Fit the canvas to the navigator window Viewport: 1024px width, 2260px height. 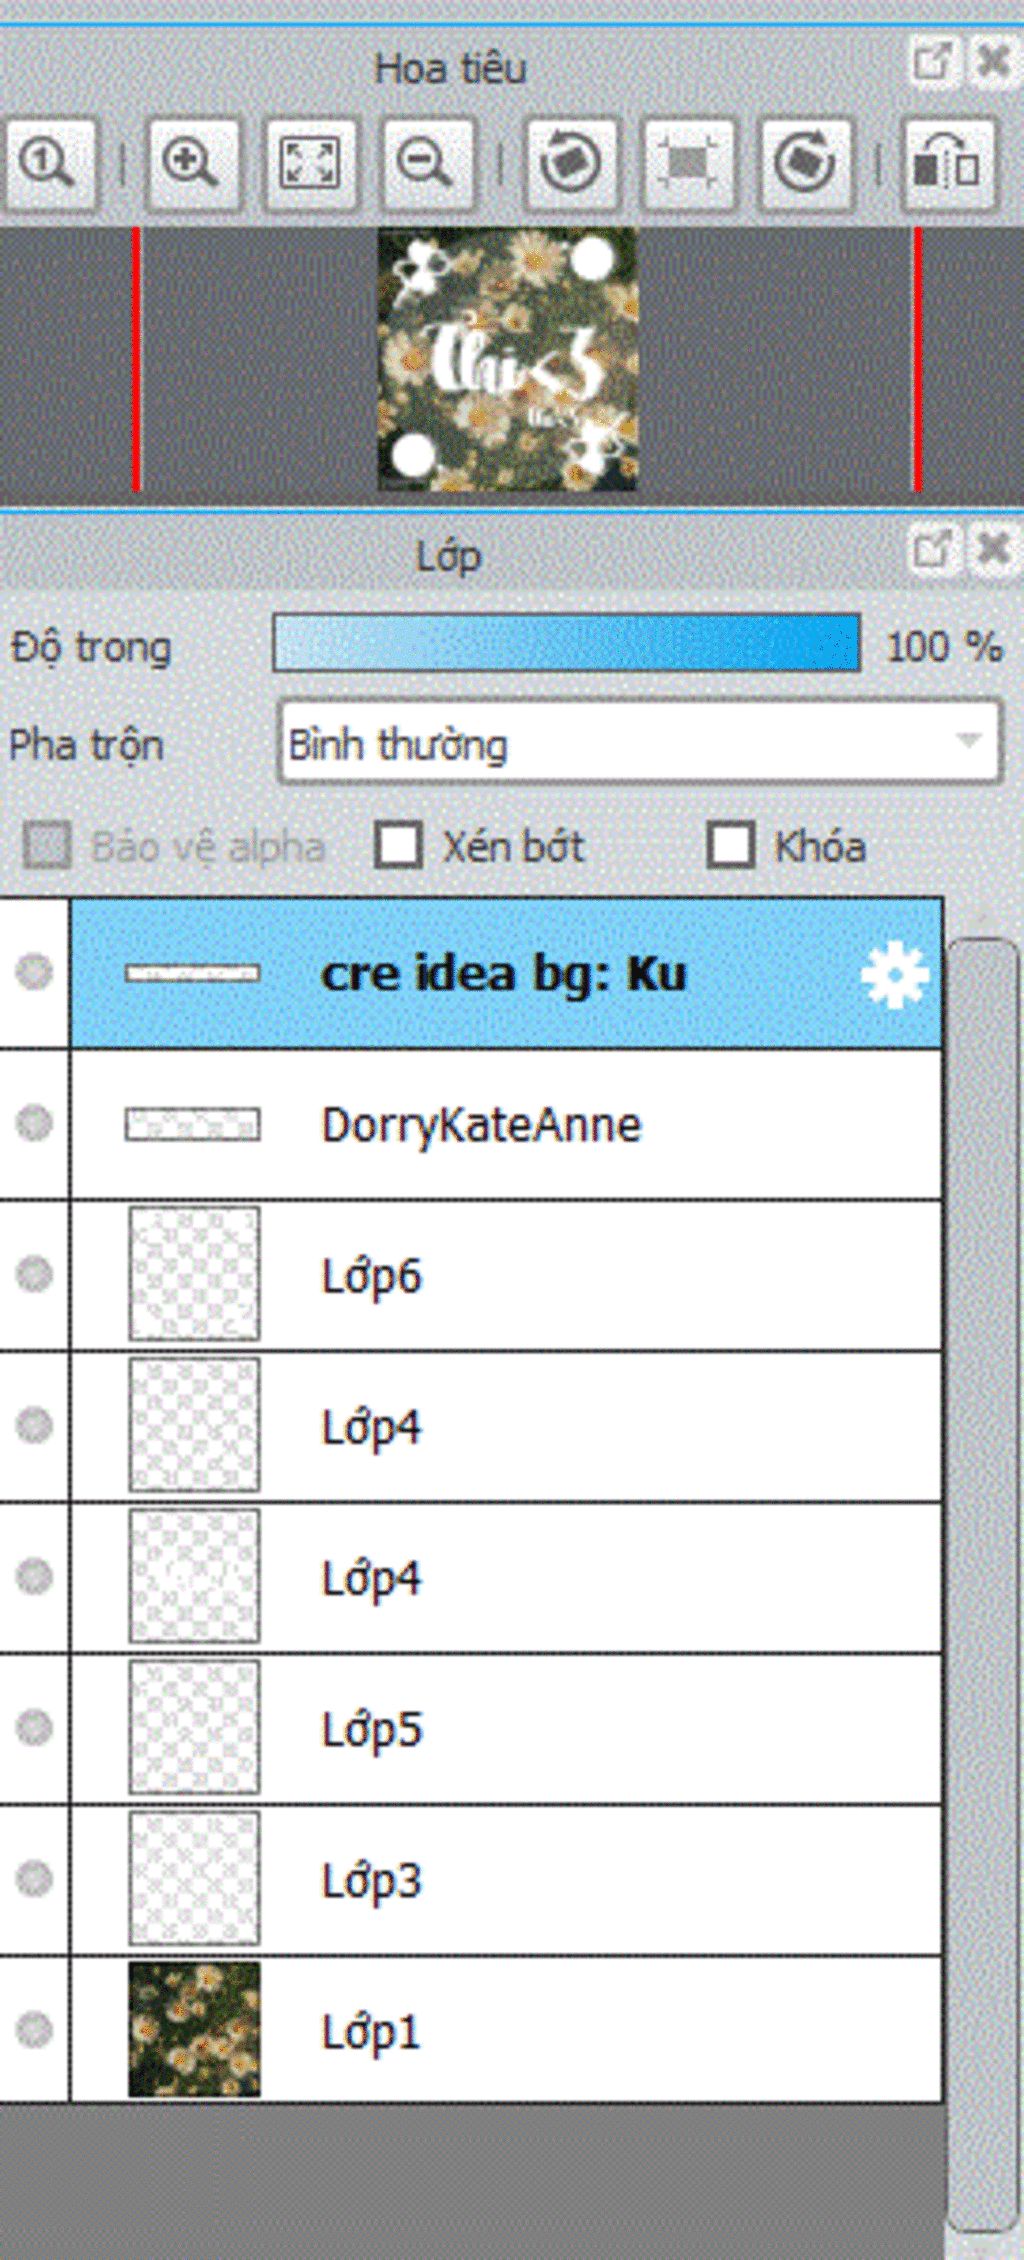[311, 164]
